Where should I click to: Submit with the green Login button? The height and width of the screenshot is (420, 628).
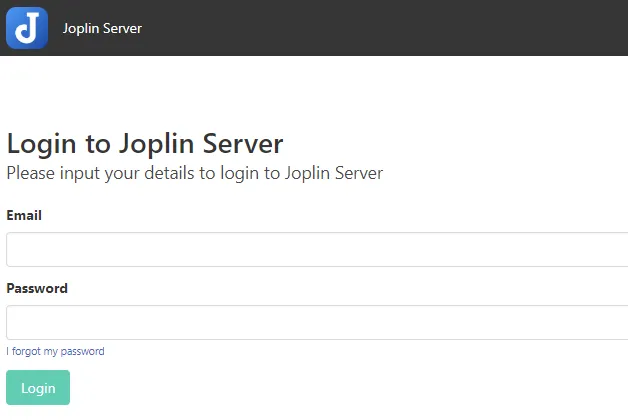point(38,388)
